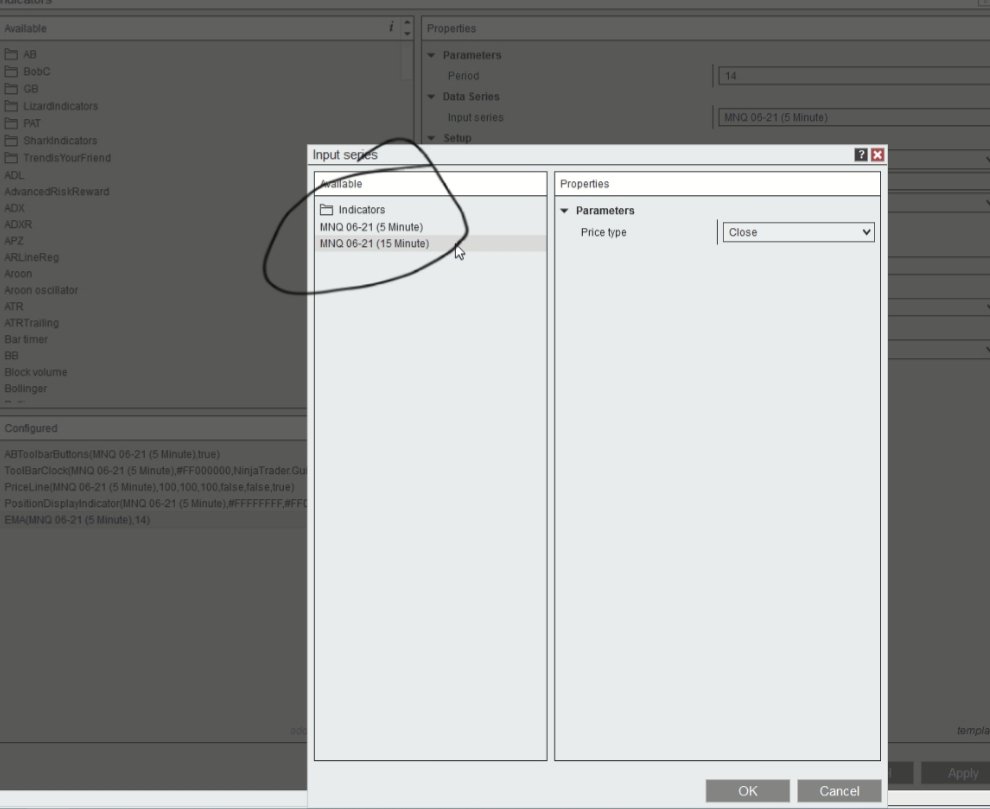Select APZ indicator
The height and width of the screenshot is (809, 990).
click(14, 241)
